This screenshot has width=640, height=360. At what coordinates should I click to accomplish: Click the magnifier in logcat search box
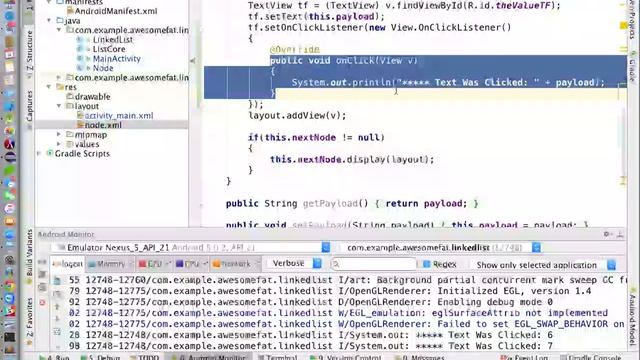pyautogui.click(x=336, y=264)
